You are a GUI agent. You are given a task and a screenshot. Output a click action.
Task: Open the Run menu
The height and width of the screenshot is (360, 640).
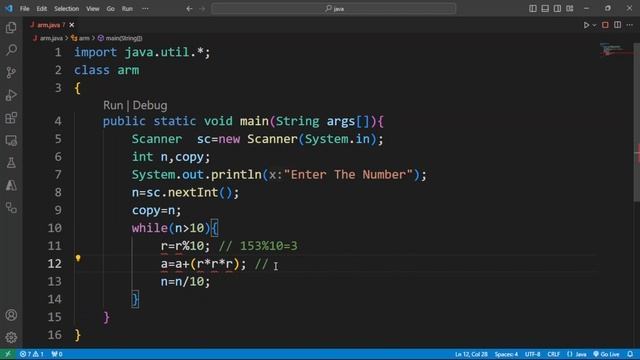pyautogui.click(x=127, y=9)
